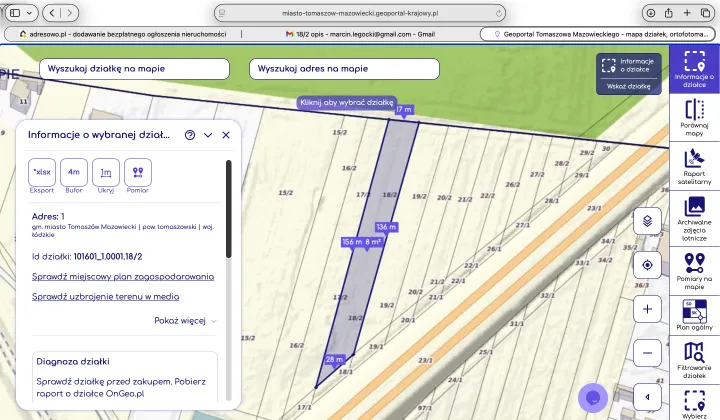Expand Pokaż więcej details

185,321
